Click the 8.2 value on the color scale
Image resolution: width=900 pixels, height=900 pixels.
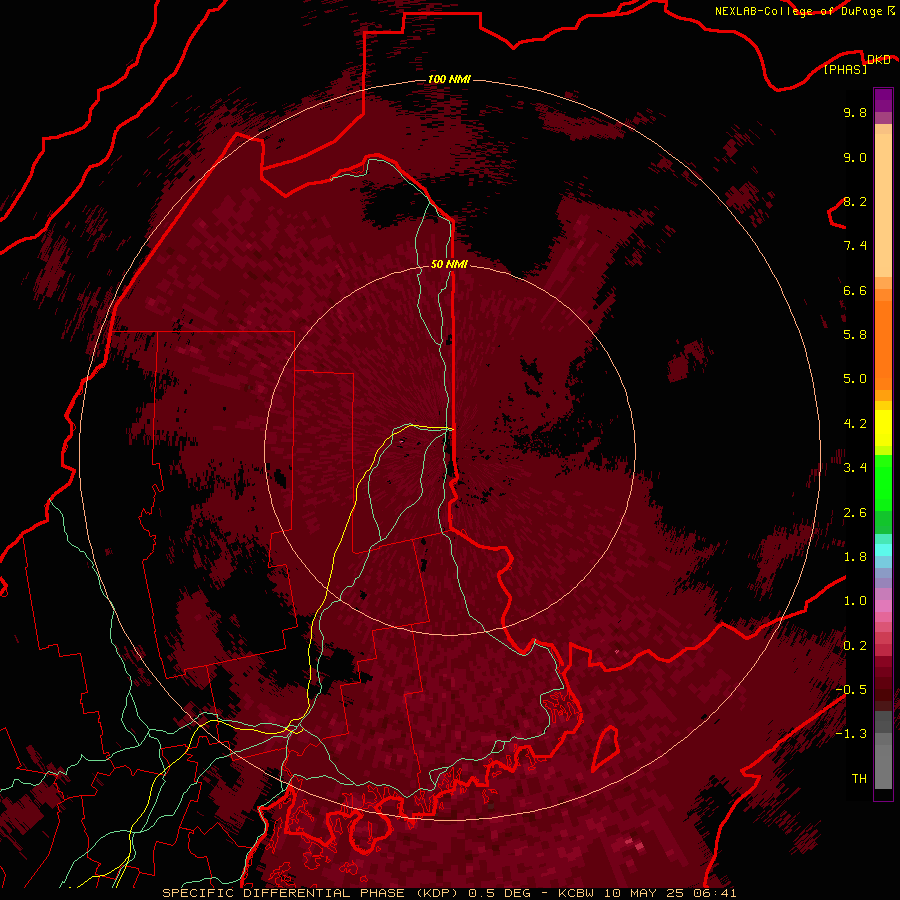[855, 201]
